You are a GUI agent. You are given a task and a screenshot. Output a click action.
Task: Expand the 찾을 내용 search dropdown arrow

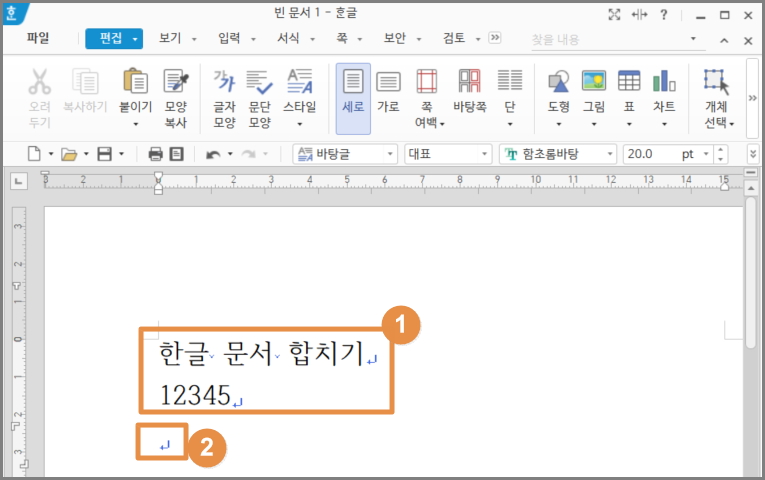693,39
